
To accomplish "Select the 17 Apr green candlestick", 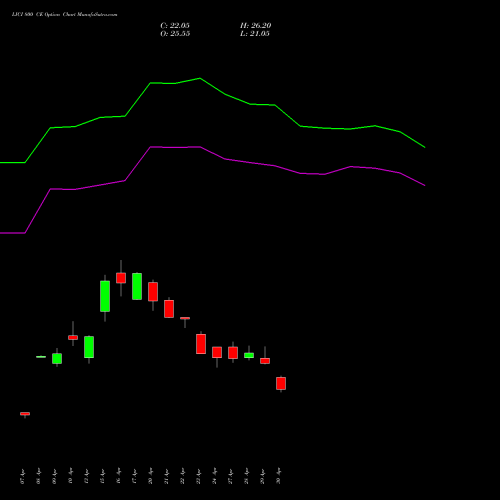I will point(137,286).
